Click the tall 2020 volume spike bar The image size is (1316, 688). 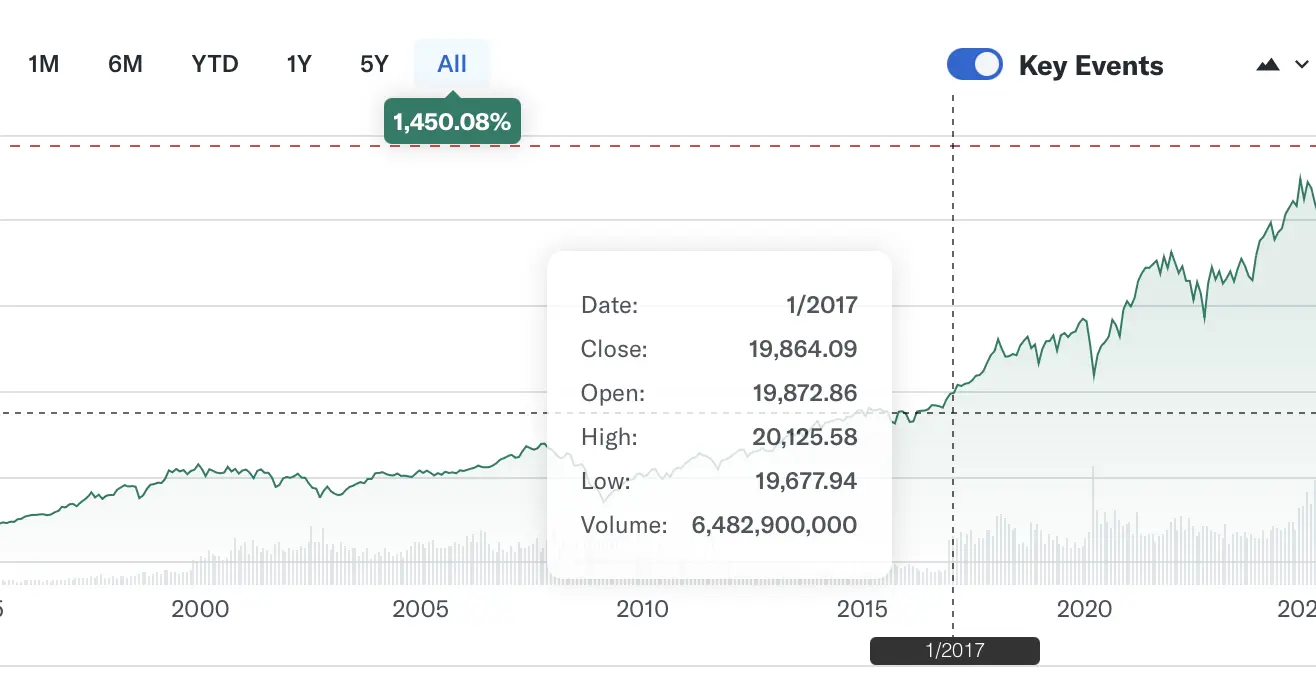pos(1093,520)
